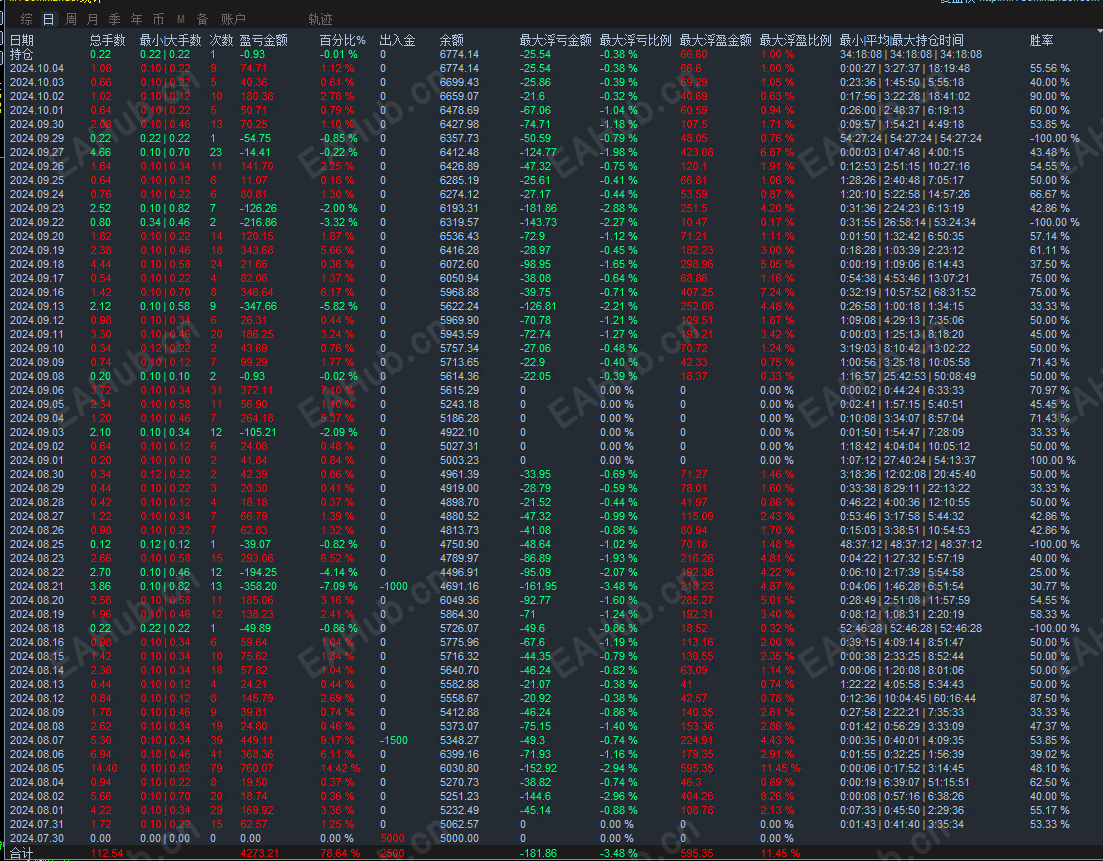Click the 54:27:24 | 54:27:24 | 54:27:24 holding time
1103x861 pixels.
[x=911, y=138]
